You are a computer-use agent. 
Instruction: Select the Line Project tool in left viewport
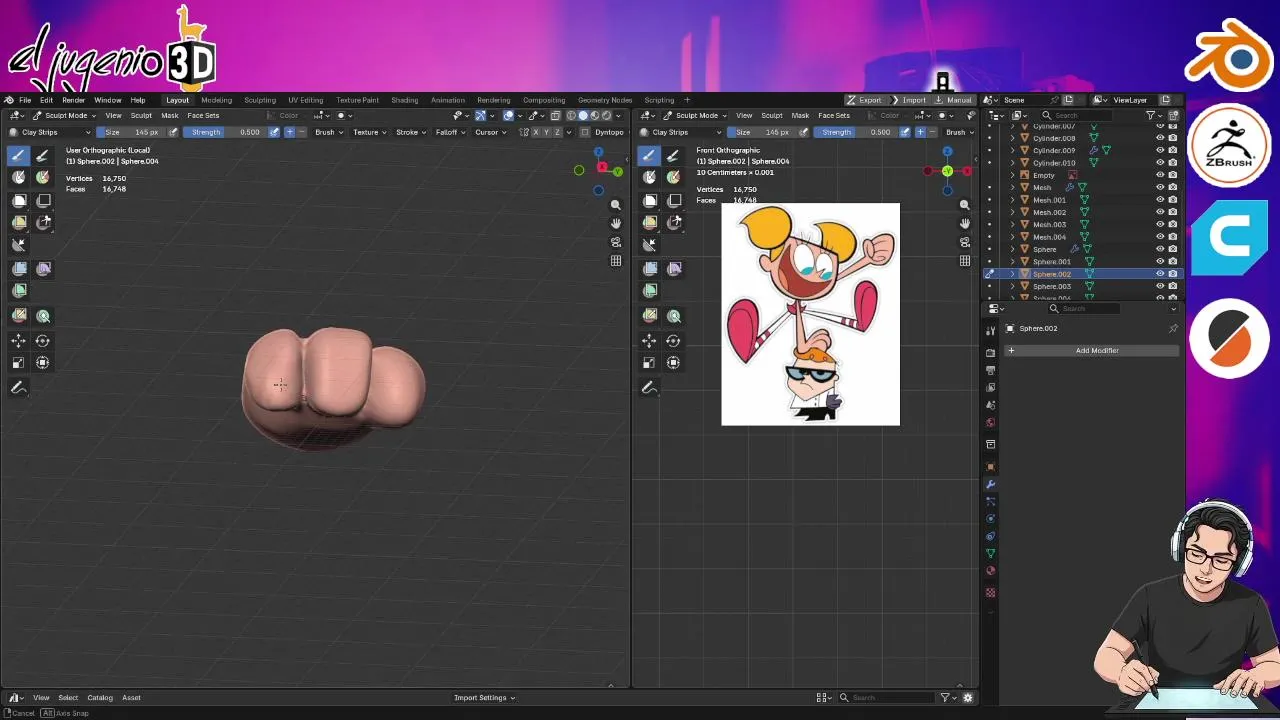coord(19,244)
